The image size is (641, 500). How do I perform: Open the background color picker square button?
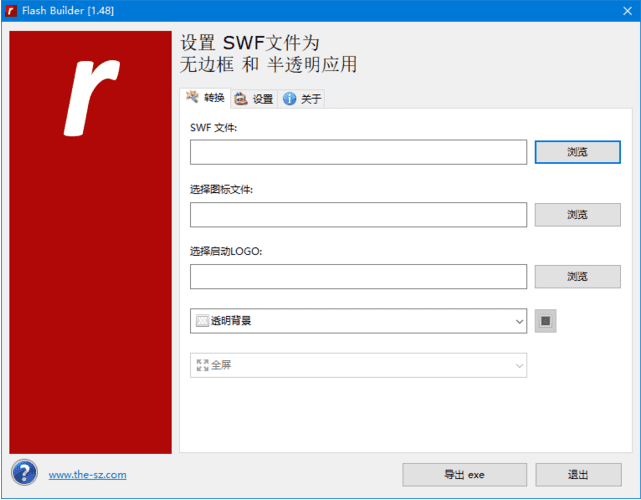pos(546,321)
